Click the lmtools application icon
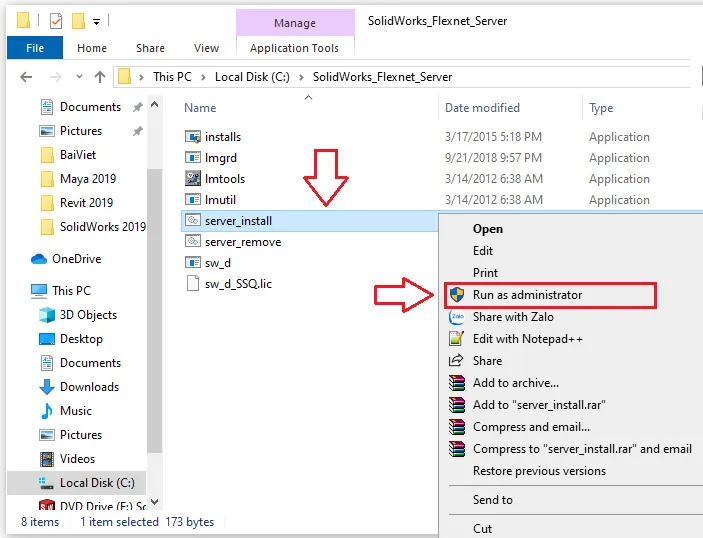Screen dimensions: 703x538 coord(193,178)
